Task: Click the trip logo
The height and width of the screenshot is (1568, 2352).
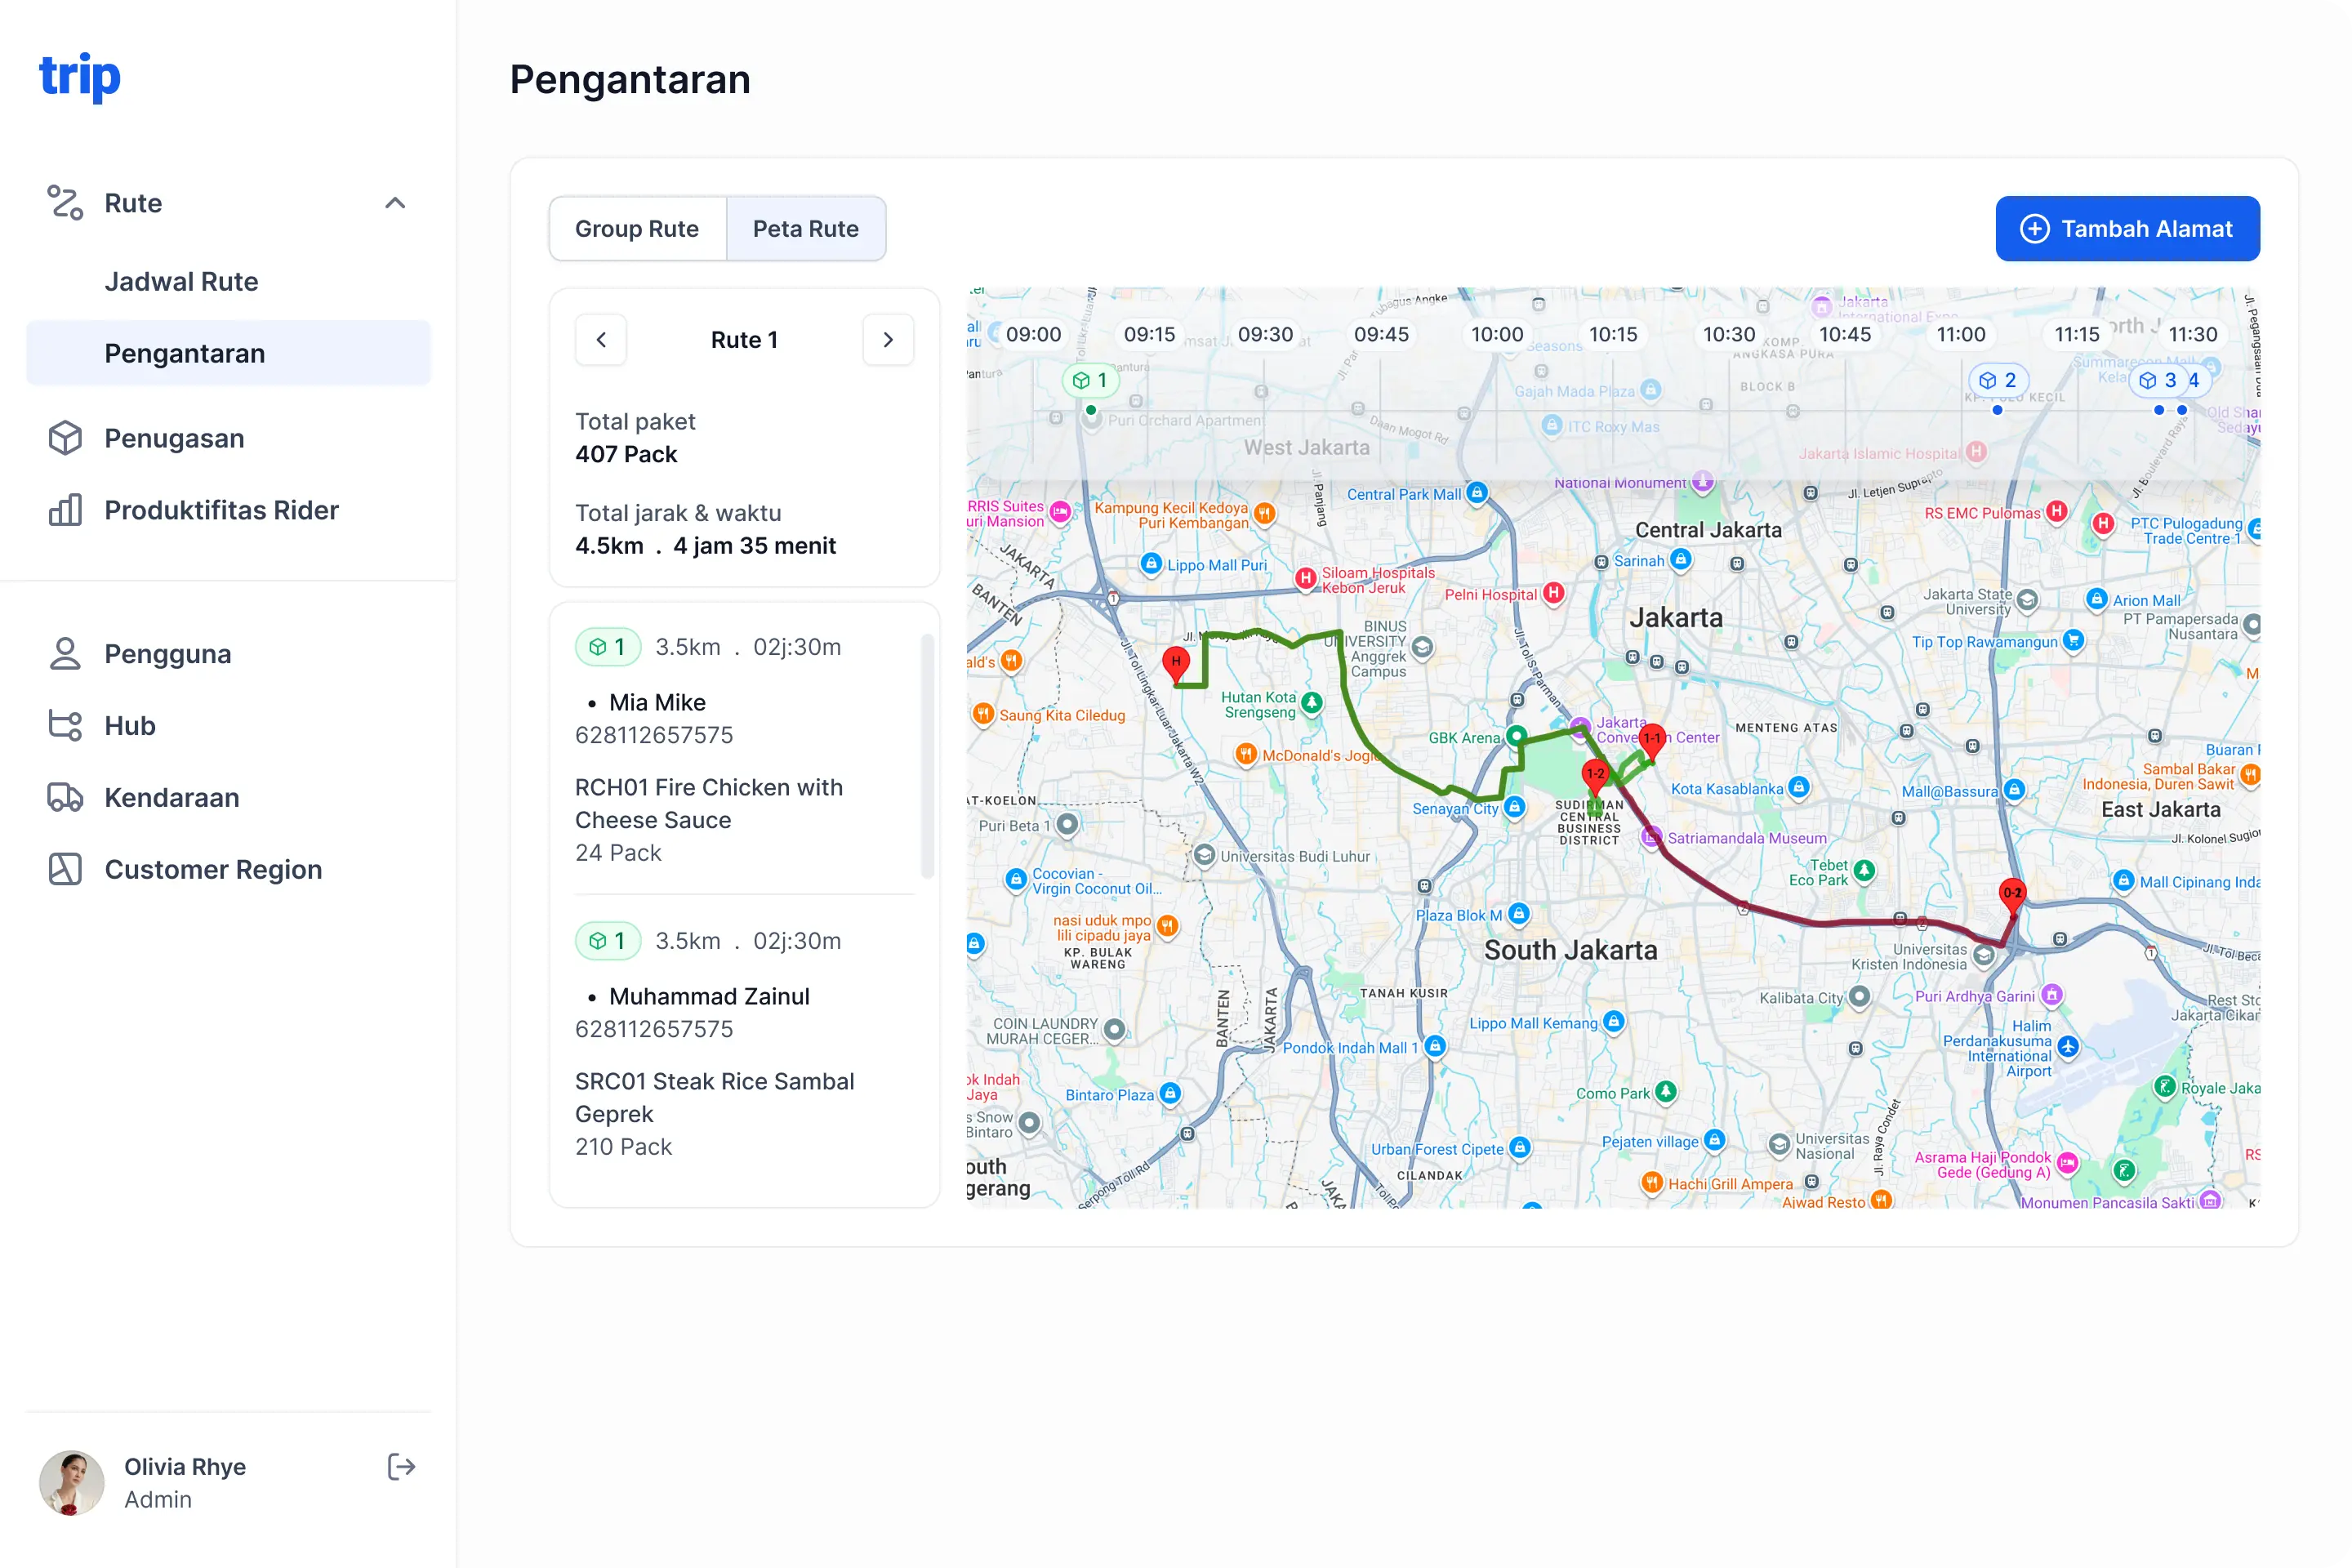Action: point(80,76)
